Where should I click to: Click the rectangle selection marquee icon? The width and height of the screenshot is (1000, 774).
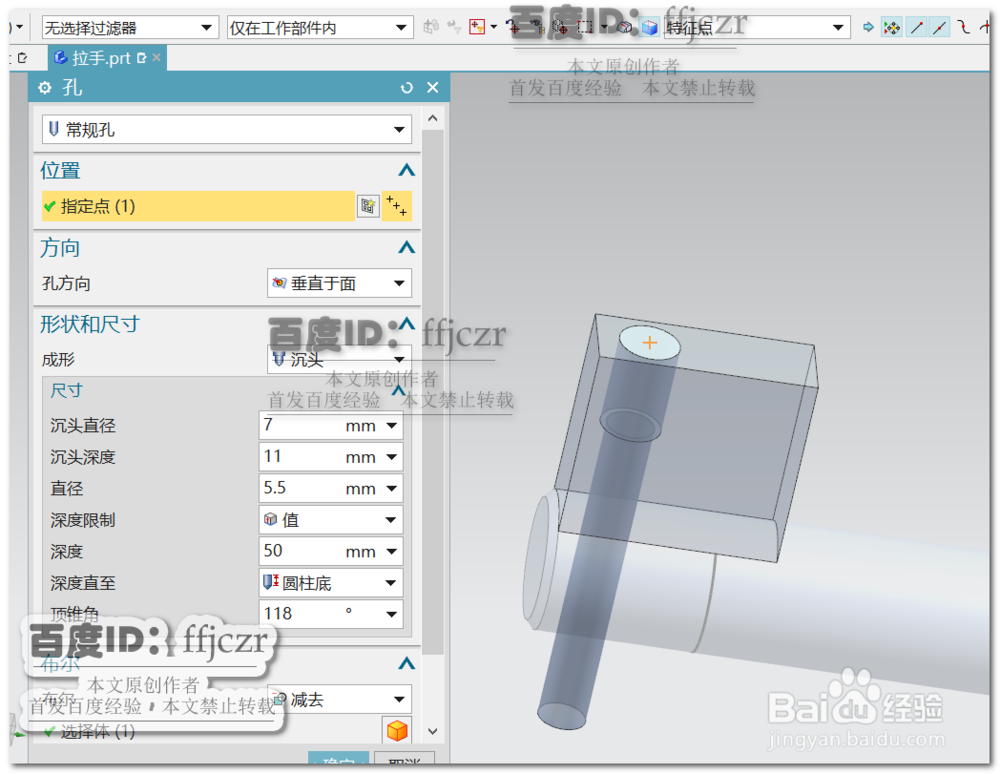click(x=585, y=27)
